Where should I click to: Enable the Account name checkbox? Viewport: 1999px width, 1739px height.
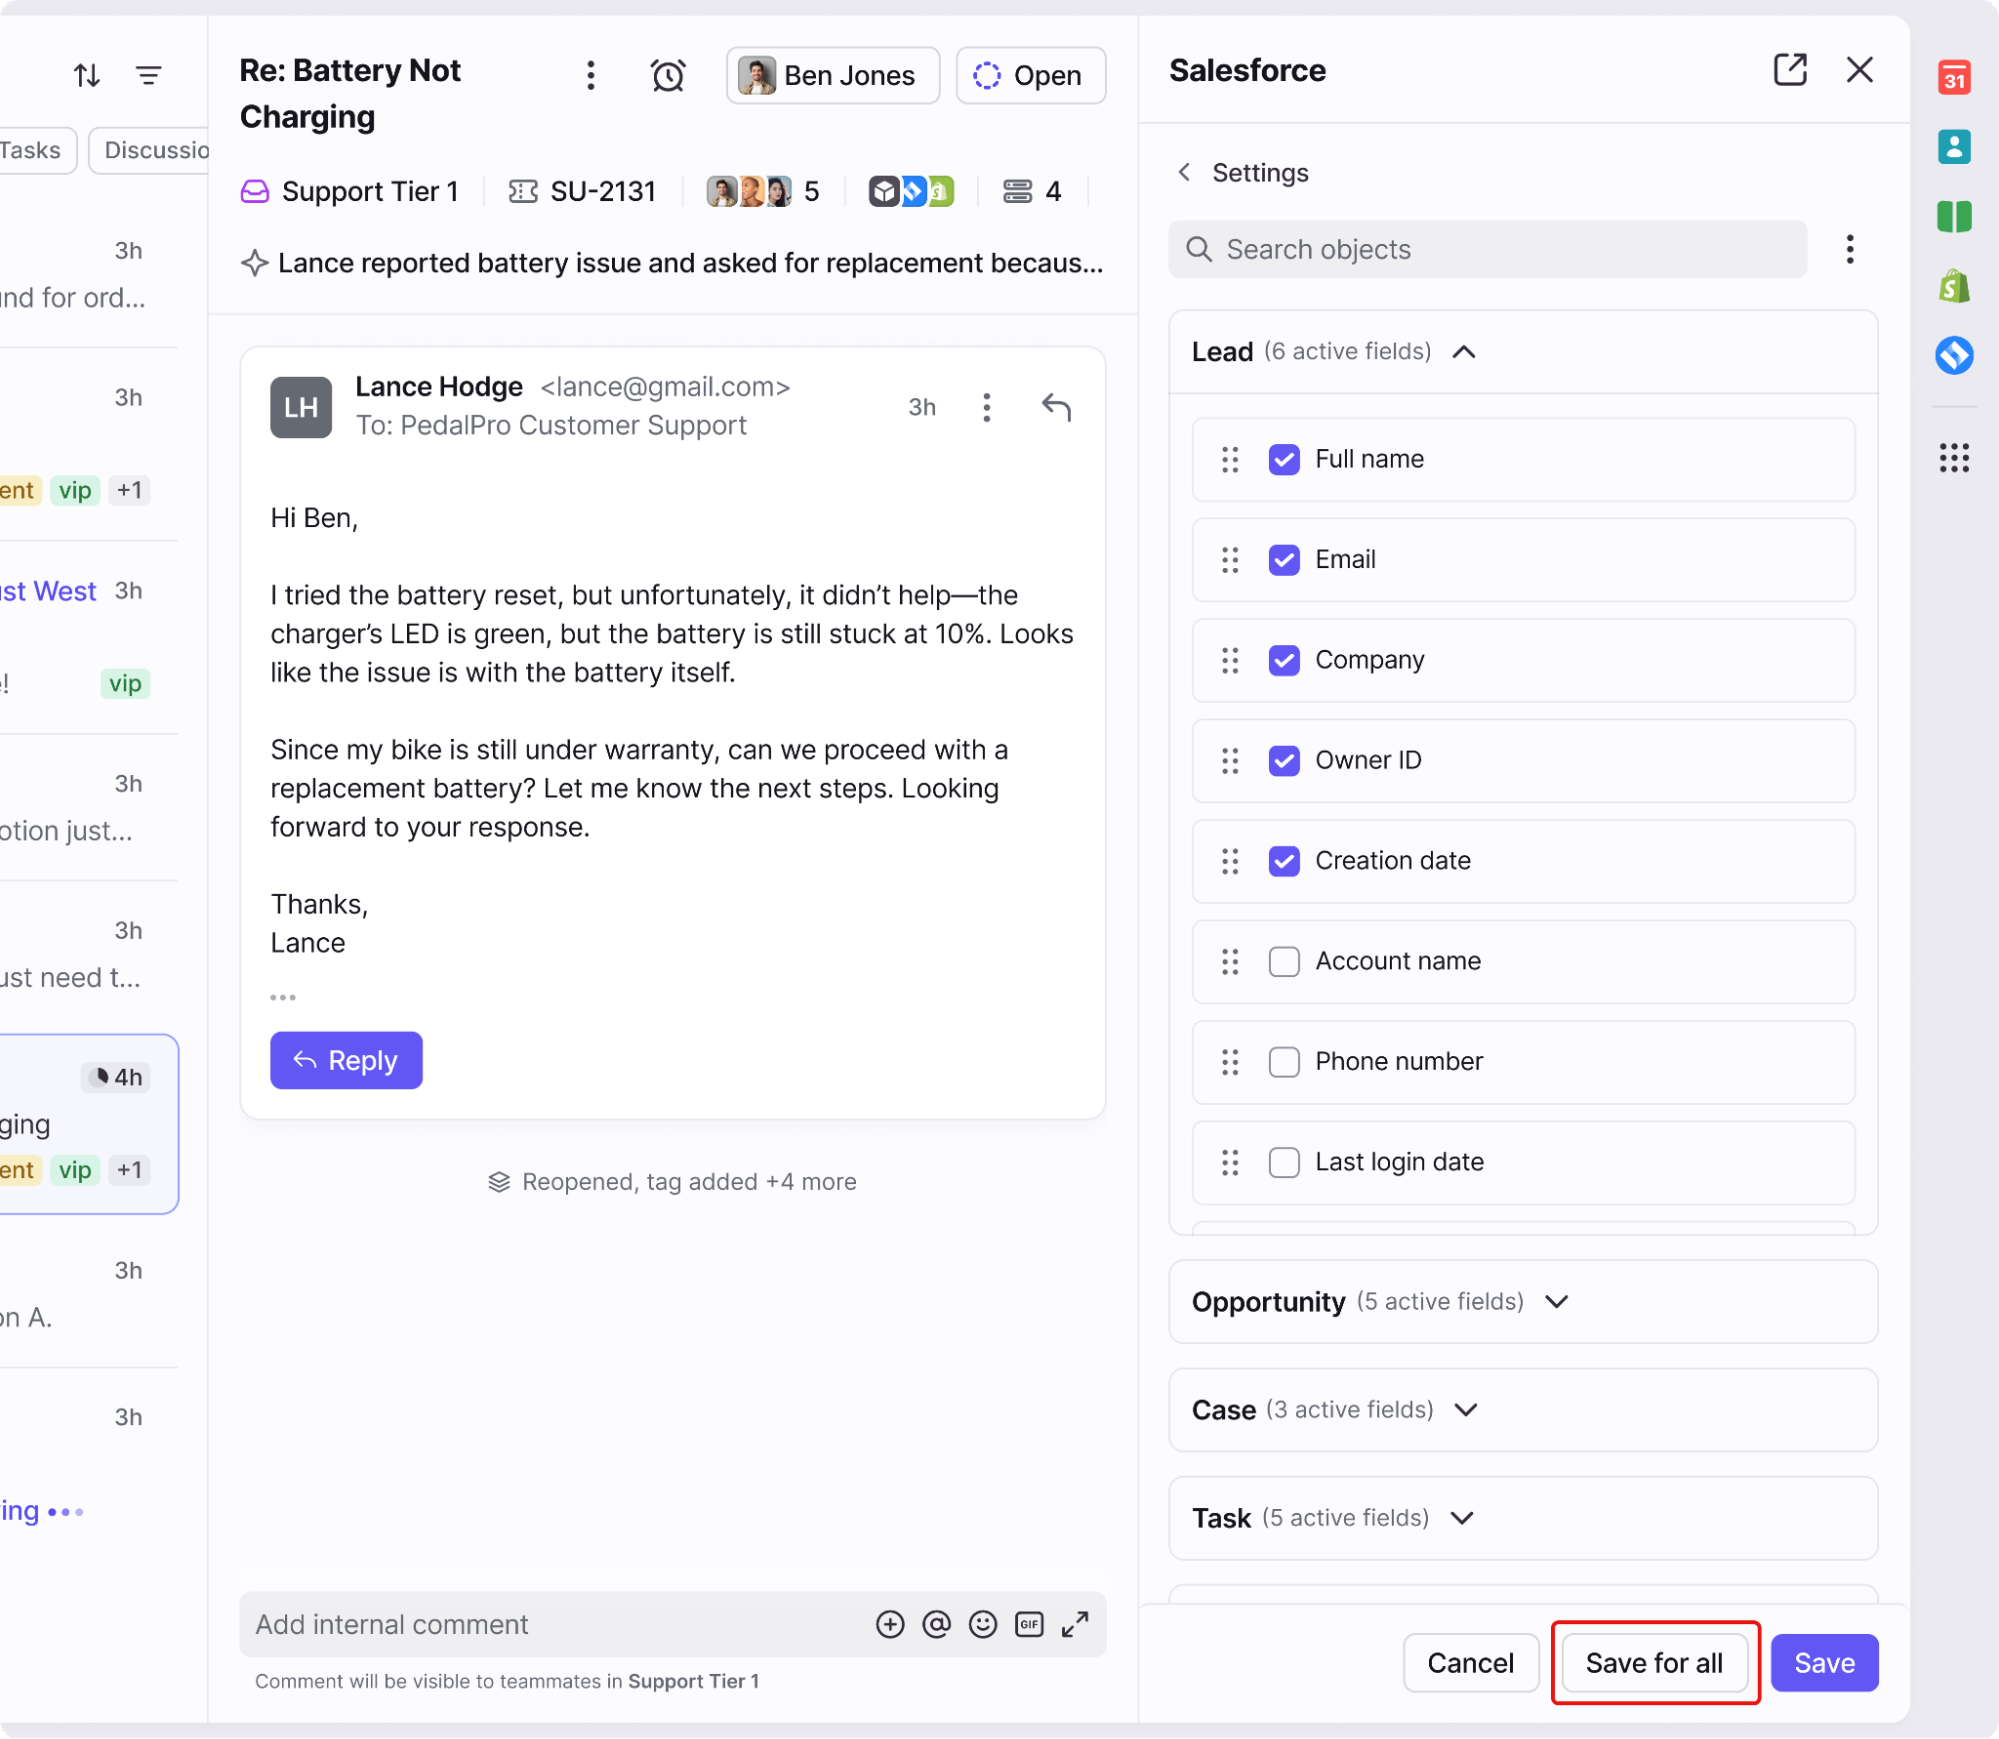[x=1284, y=961]
